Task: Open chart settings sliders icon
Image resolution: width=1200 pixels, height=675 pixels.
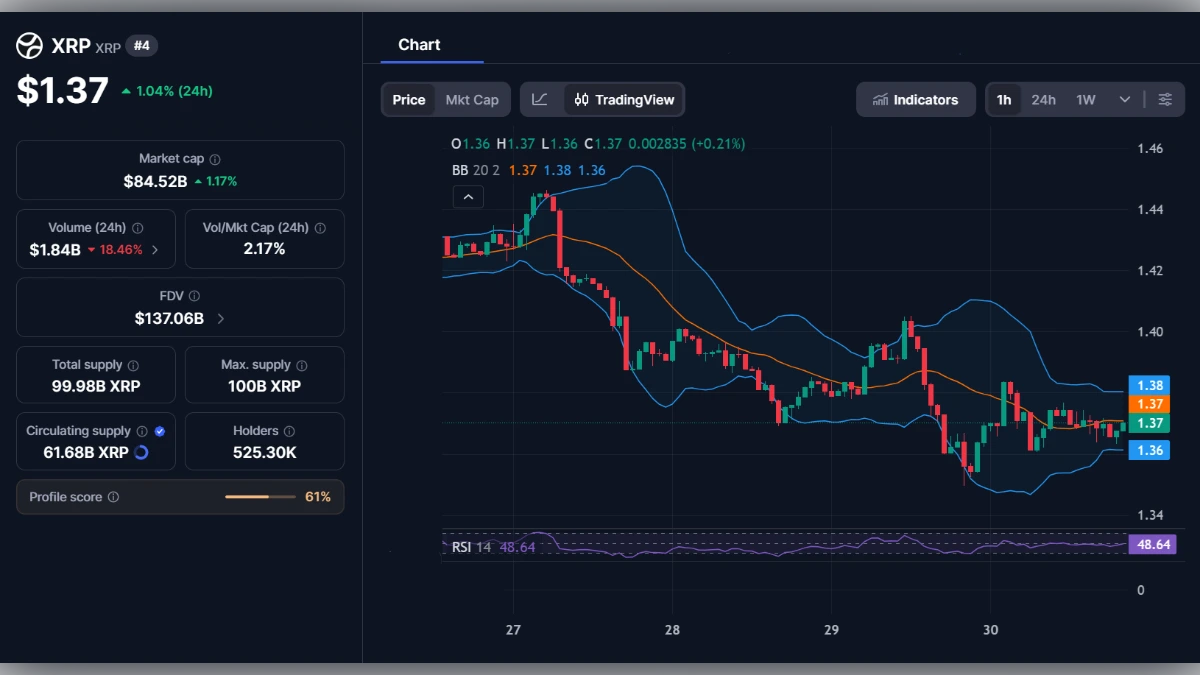Action: 1165,99
